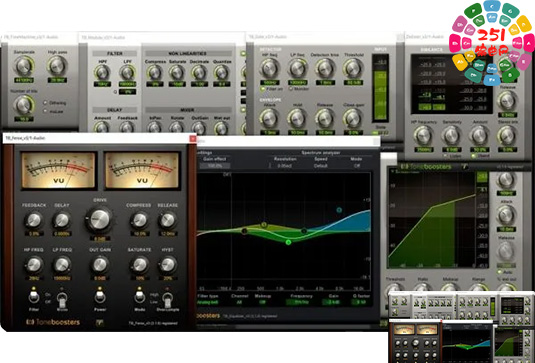This screenshot has width=535, height=363.
Task: Click the Q factor value field
Action: pos(361,302)
